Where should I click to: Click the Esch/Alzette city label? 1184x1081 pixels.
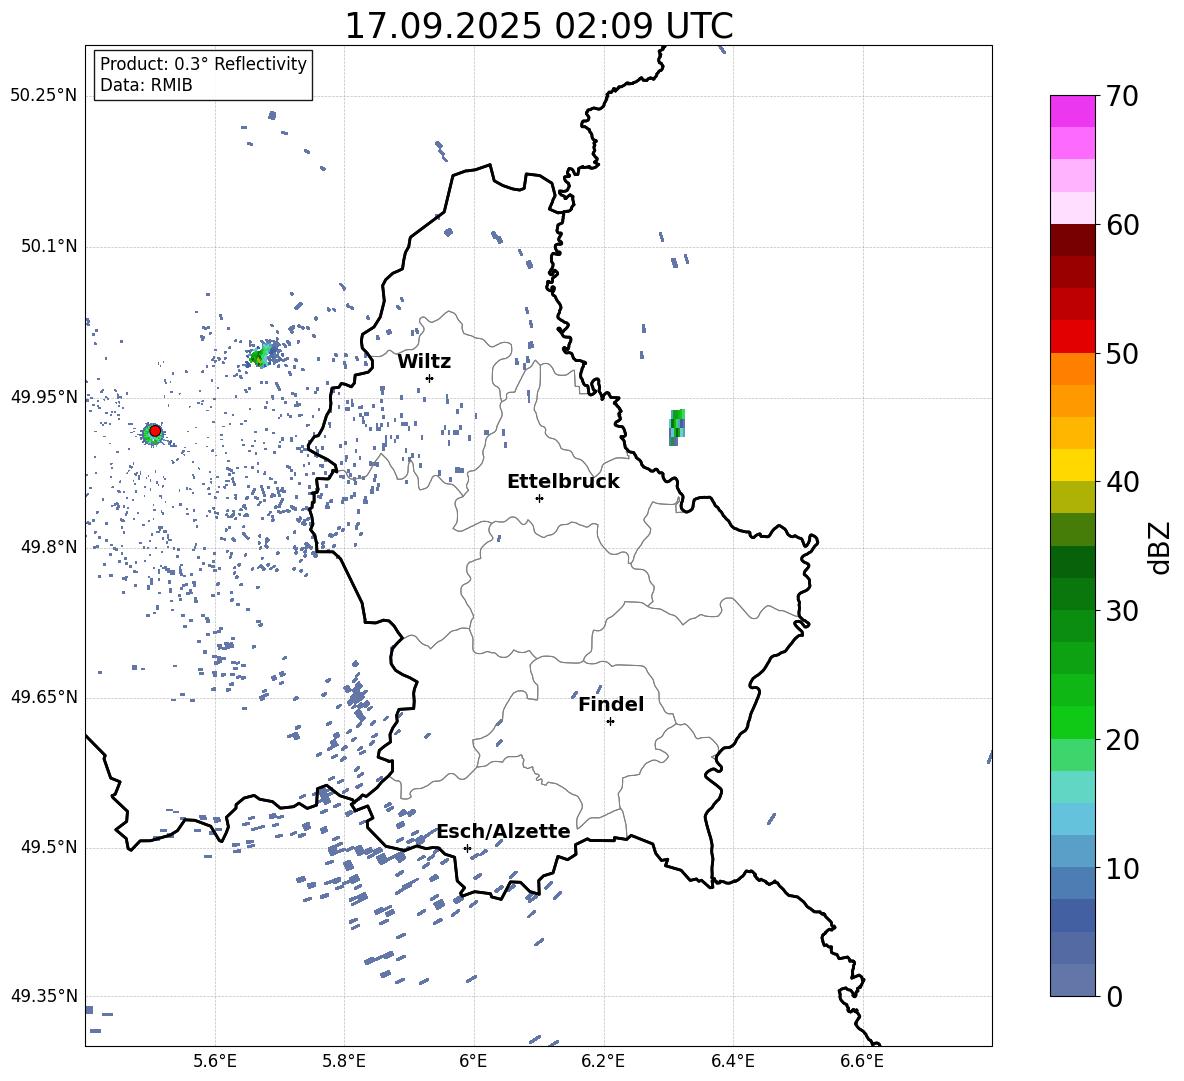click(503, 832)
